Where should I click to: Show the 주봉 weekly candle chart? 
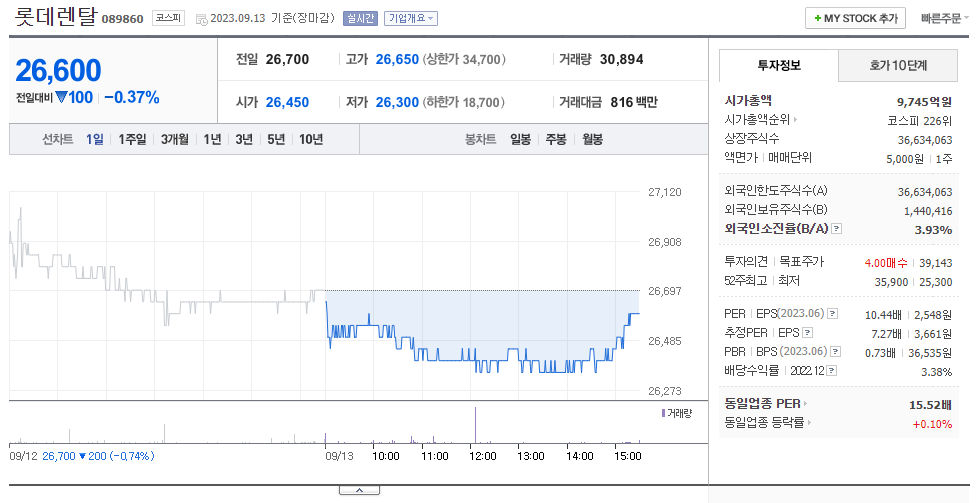[556, 139]
